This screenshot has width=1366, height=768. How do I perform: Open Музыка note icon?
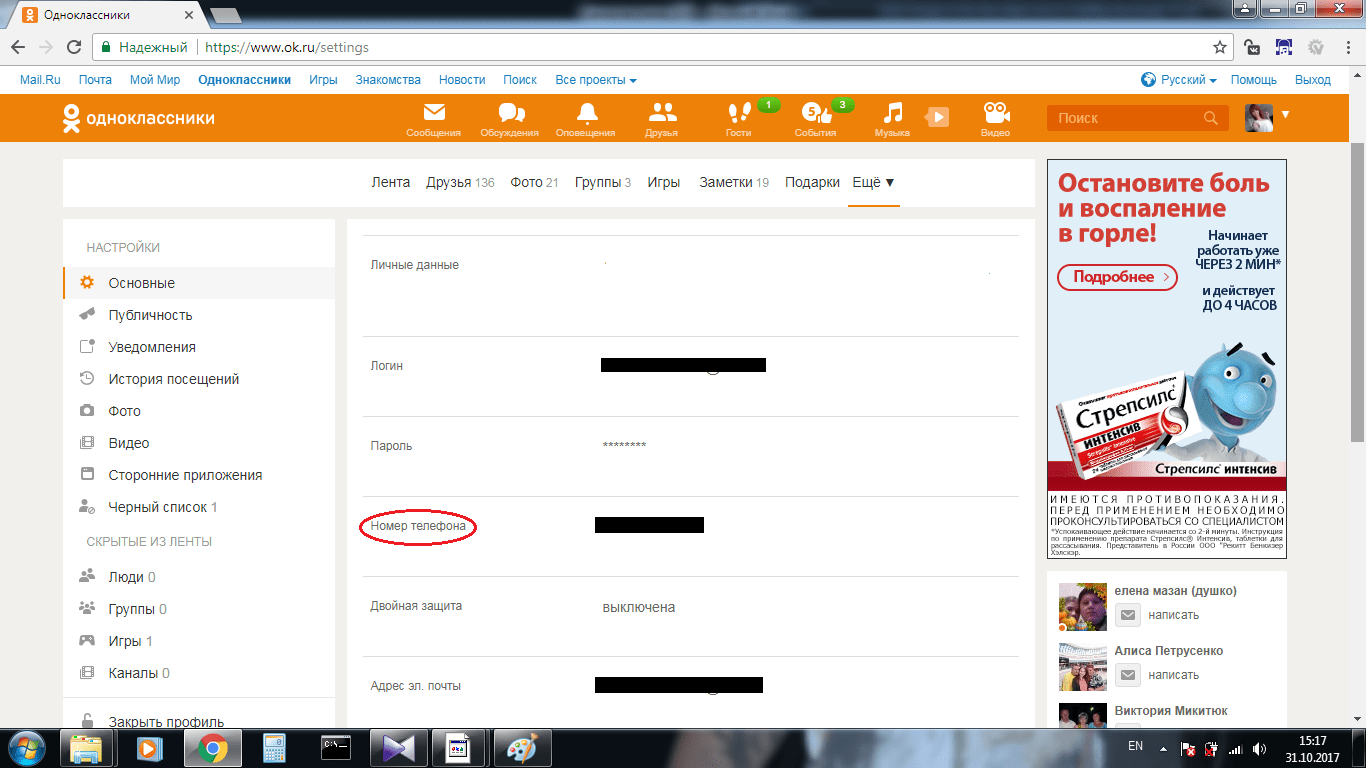[892, 118]
